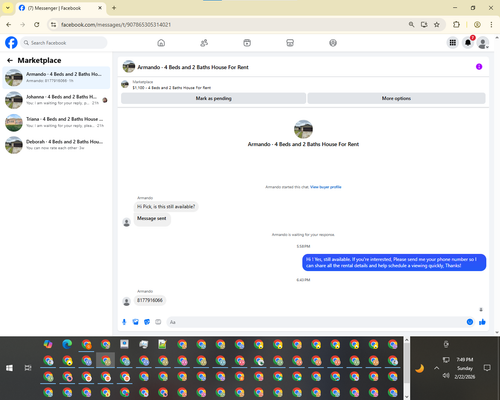Click the browser forward arrow
This screenshot has height=400, width=500.
tap(23, 25)
